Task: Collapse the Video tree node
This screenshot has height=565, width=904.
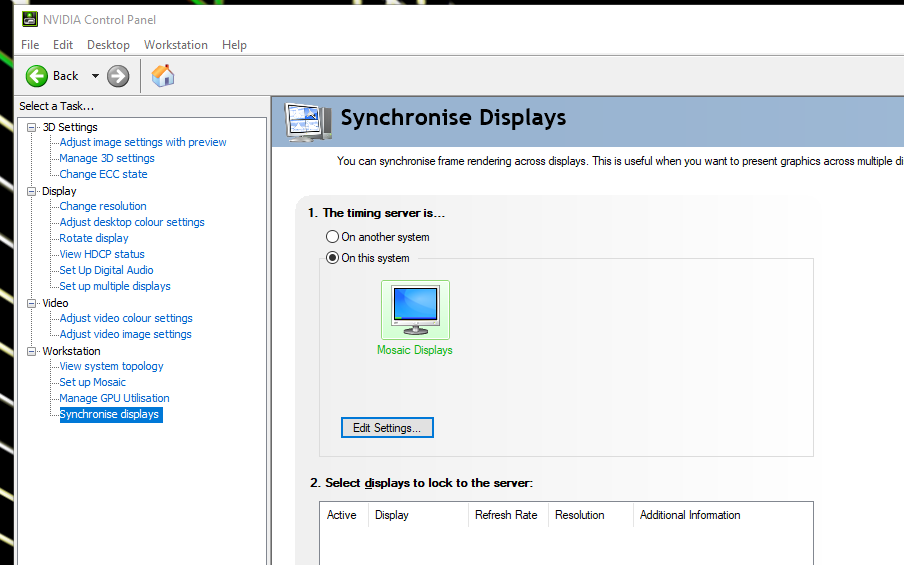Action: click(x=32, y=303)
